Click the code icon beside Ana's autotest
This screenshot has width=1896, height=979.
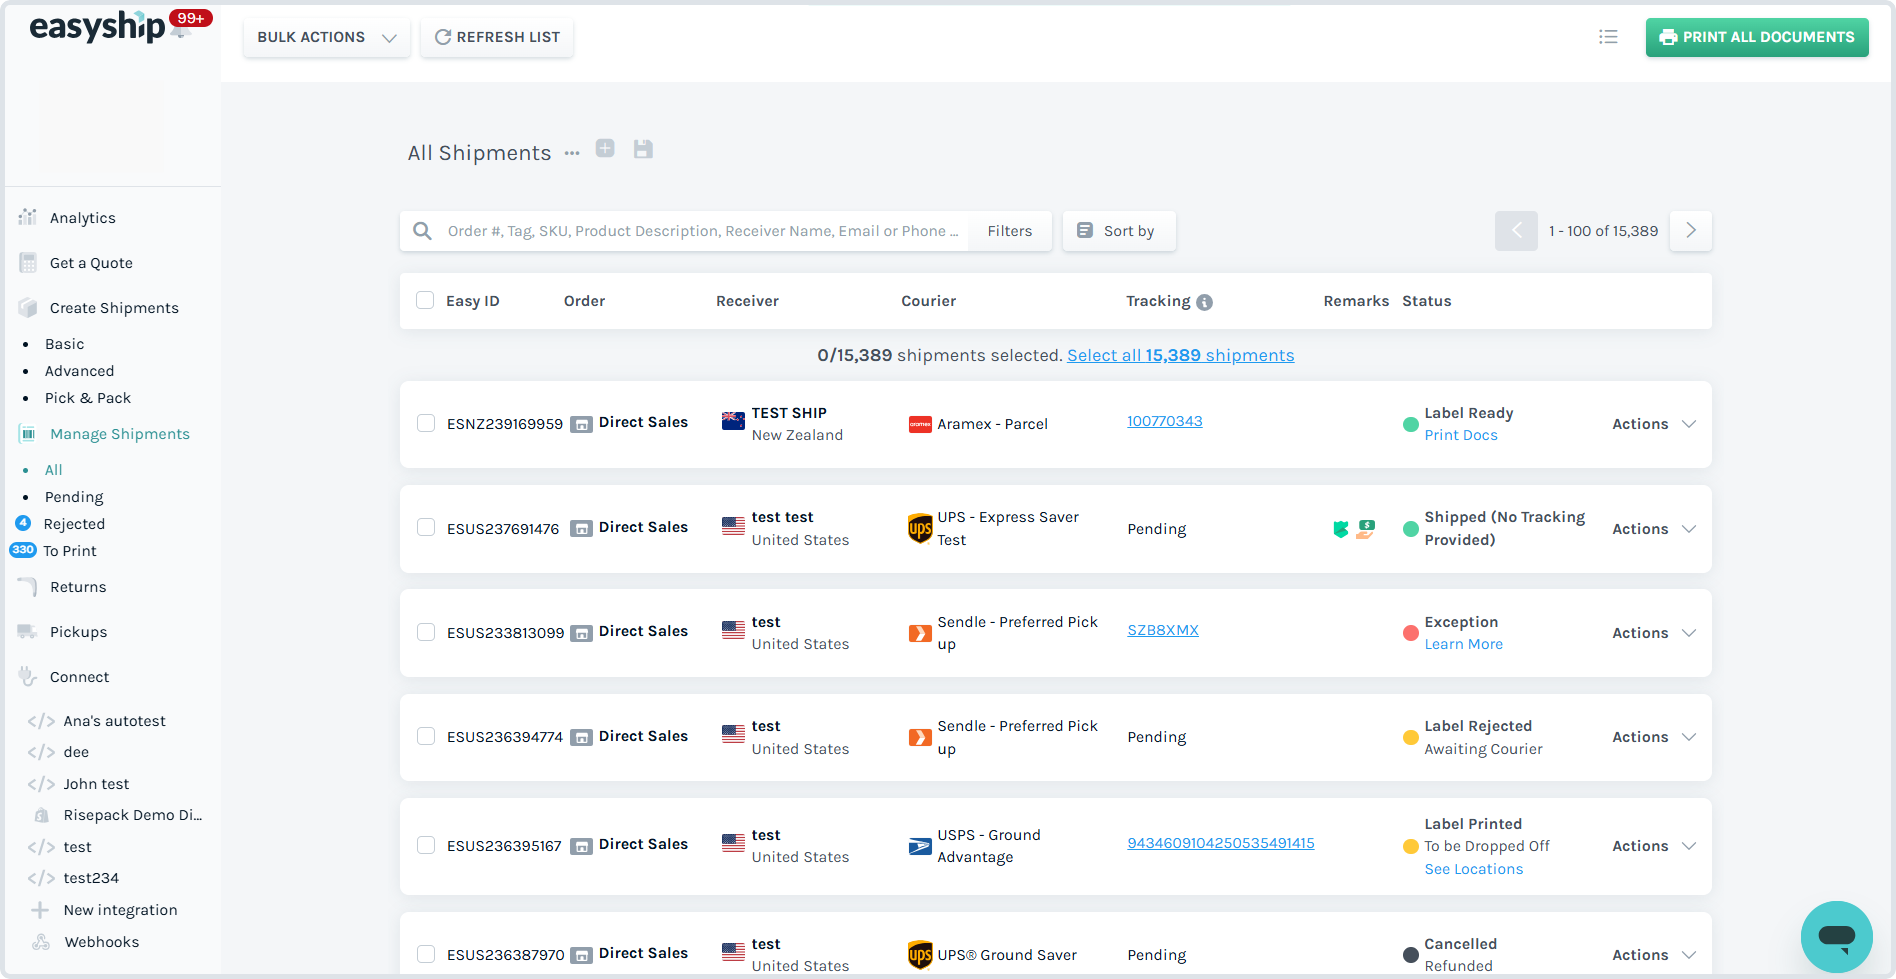tap(41, 721)
